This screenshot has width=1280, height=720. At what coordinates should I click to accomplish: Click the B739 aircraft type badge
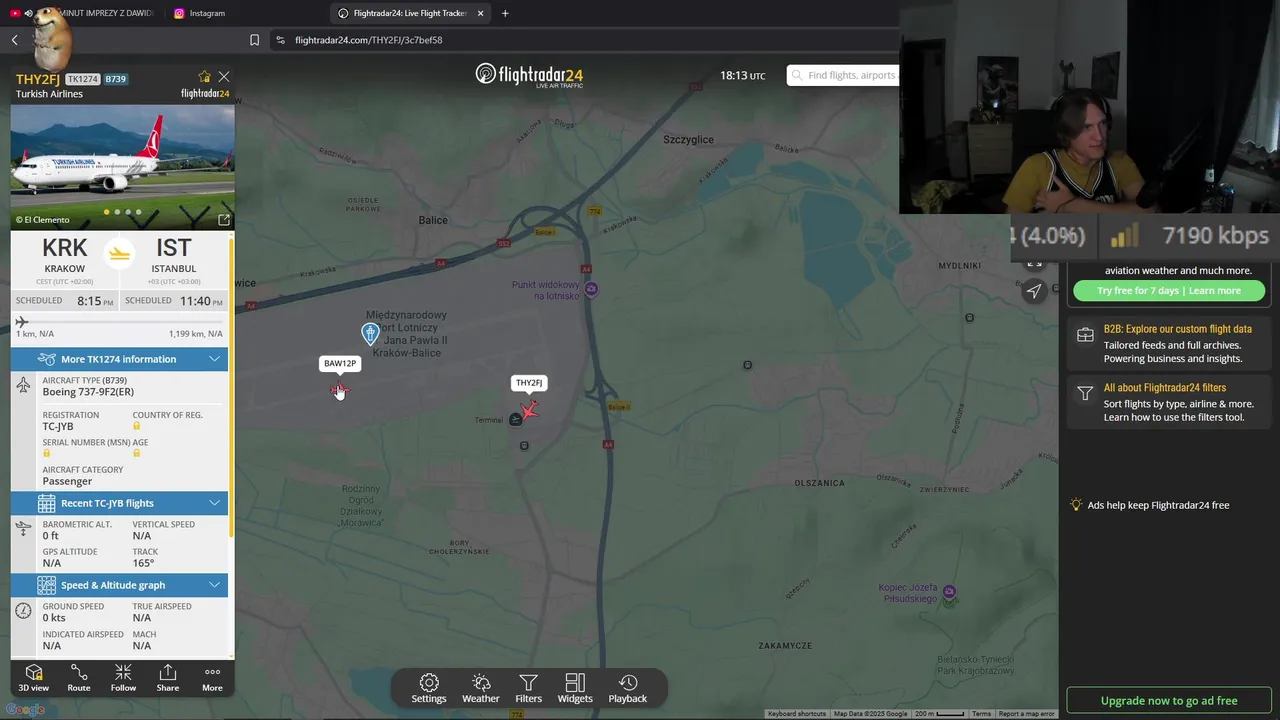click(116, 79)
